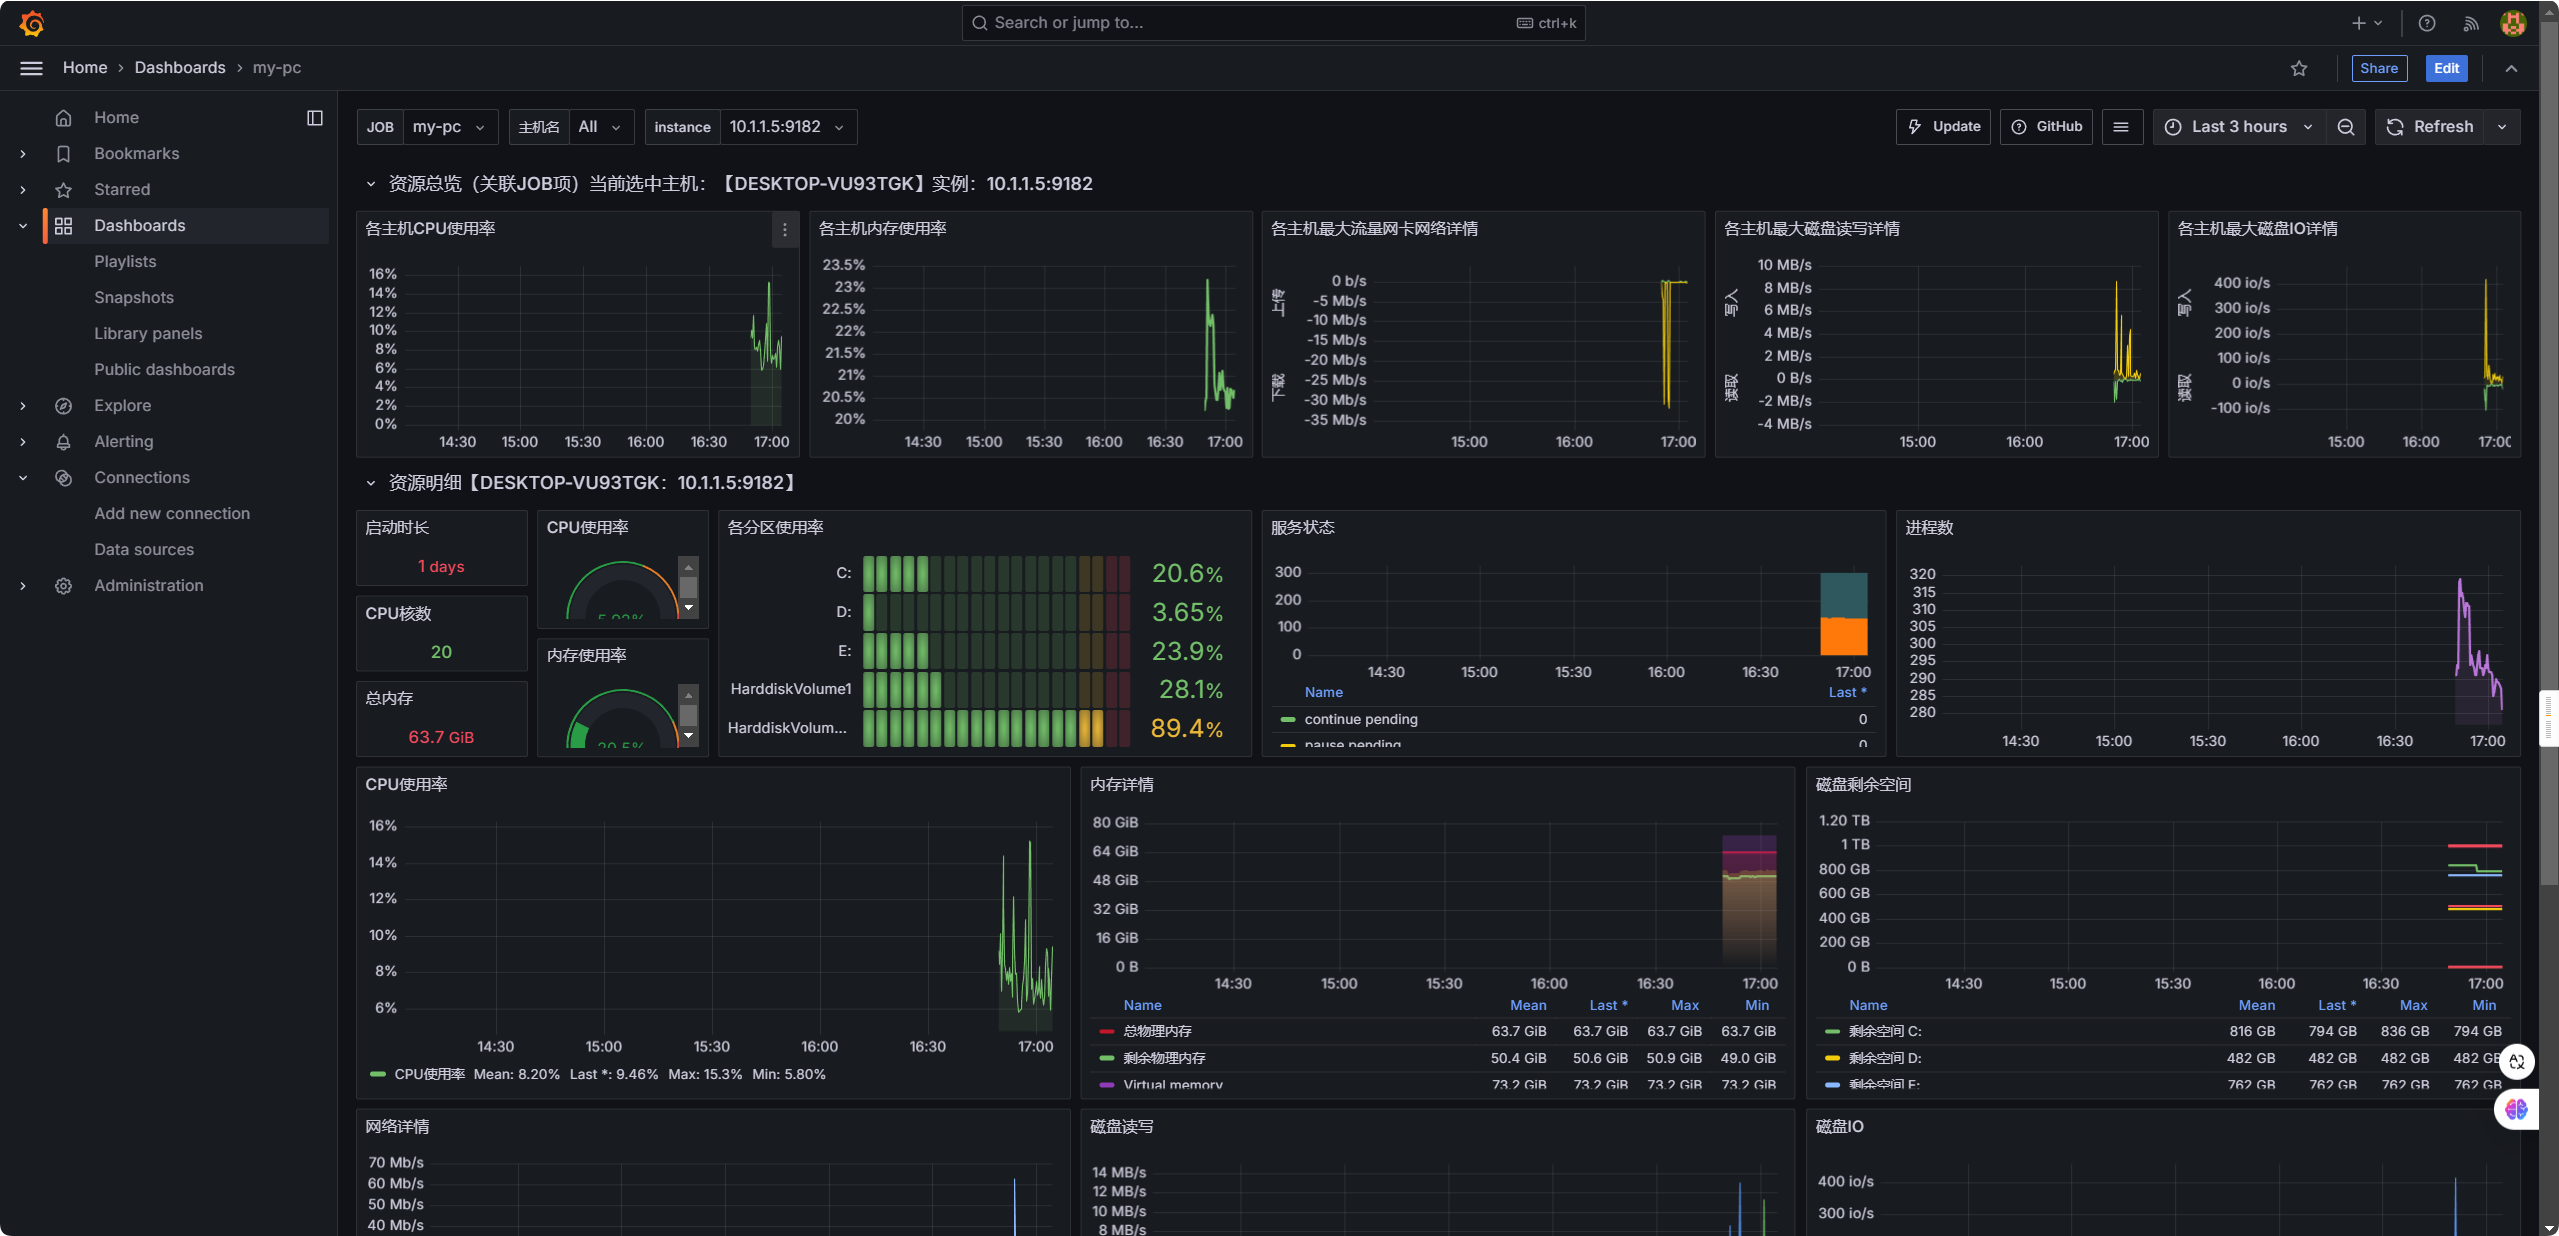Click the Refresh button
Screen dimensions: 2559x1236
tap(2430, 127)
